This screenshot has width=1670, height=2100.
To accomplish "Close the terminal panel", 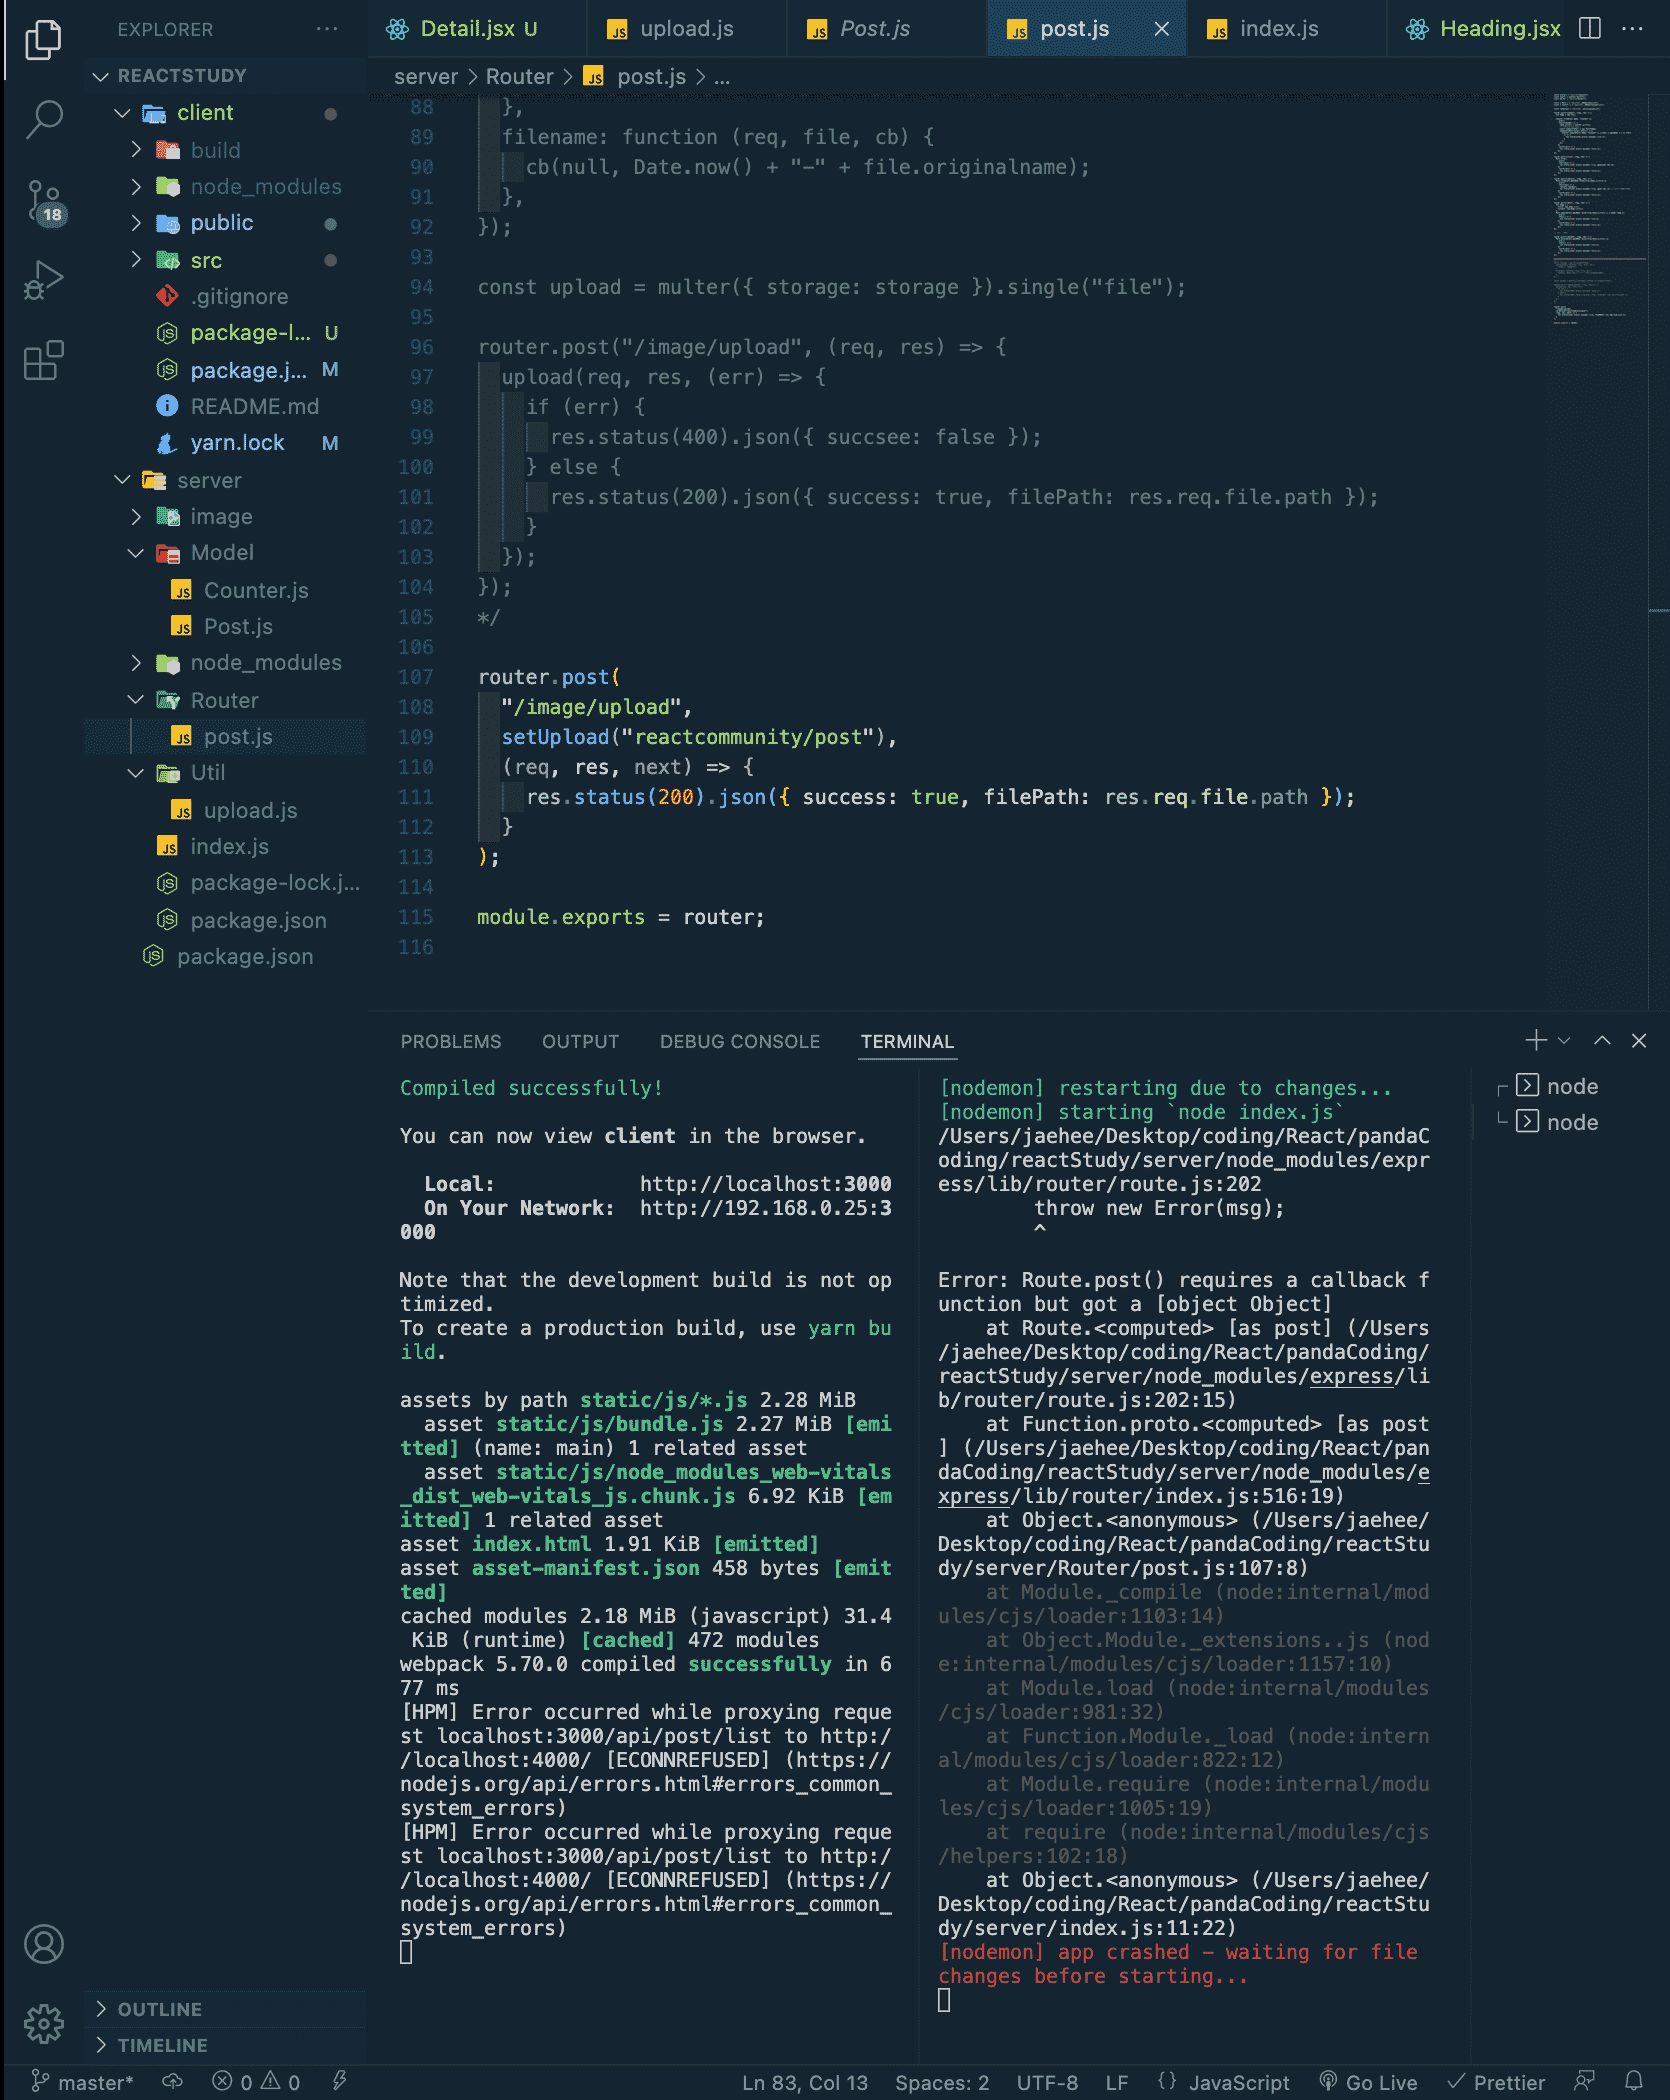I will click(1639, 1040).
